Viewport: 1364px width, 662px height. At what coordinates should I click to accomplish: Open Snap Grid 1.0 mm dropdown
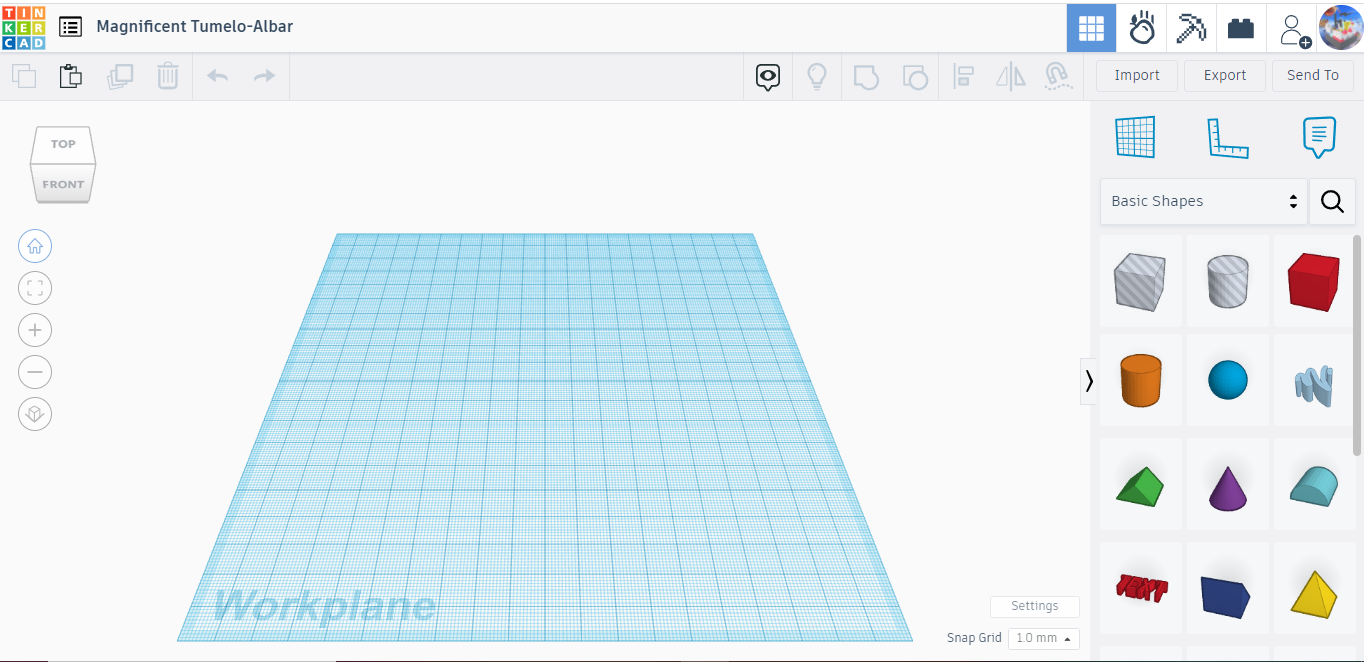[x=1044, y=638]
